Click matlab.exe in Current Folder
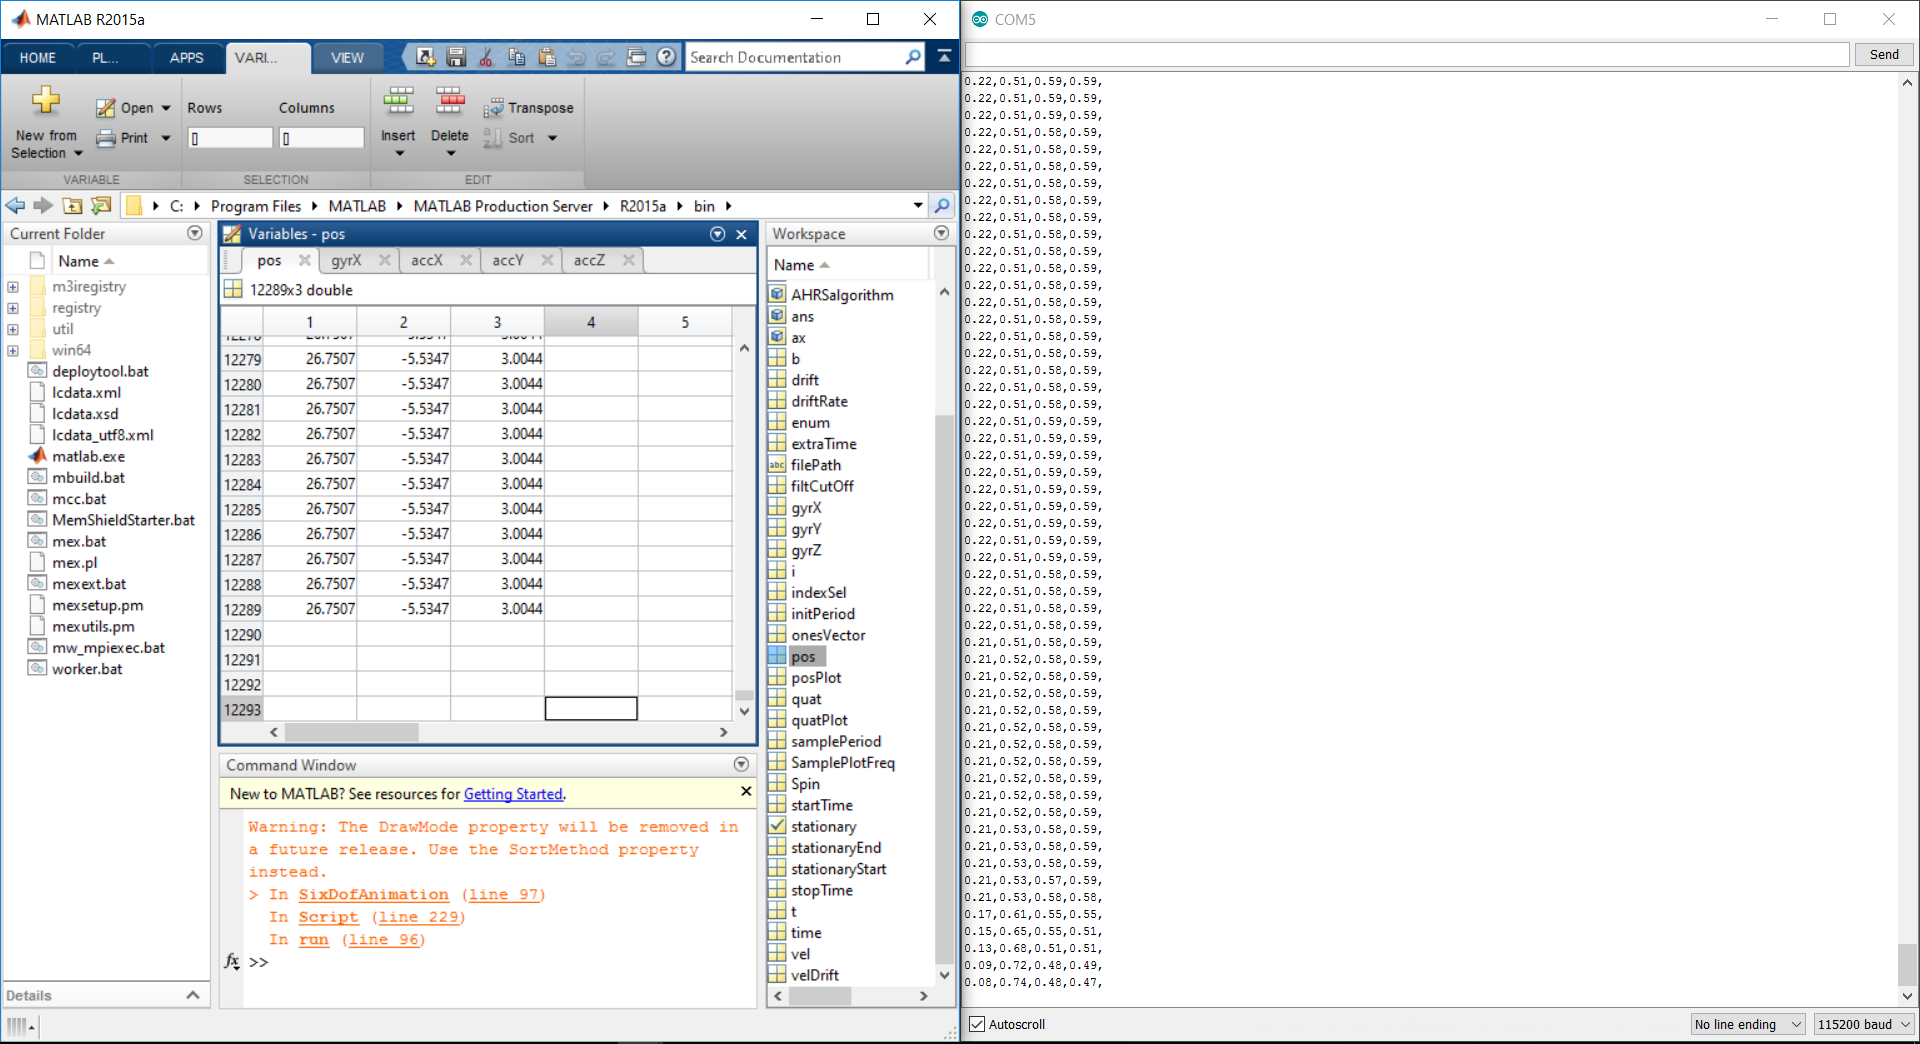1920x1044 pixels. tap(88, 456)
